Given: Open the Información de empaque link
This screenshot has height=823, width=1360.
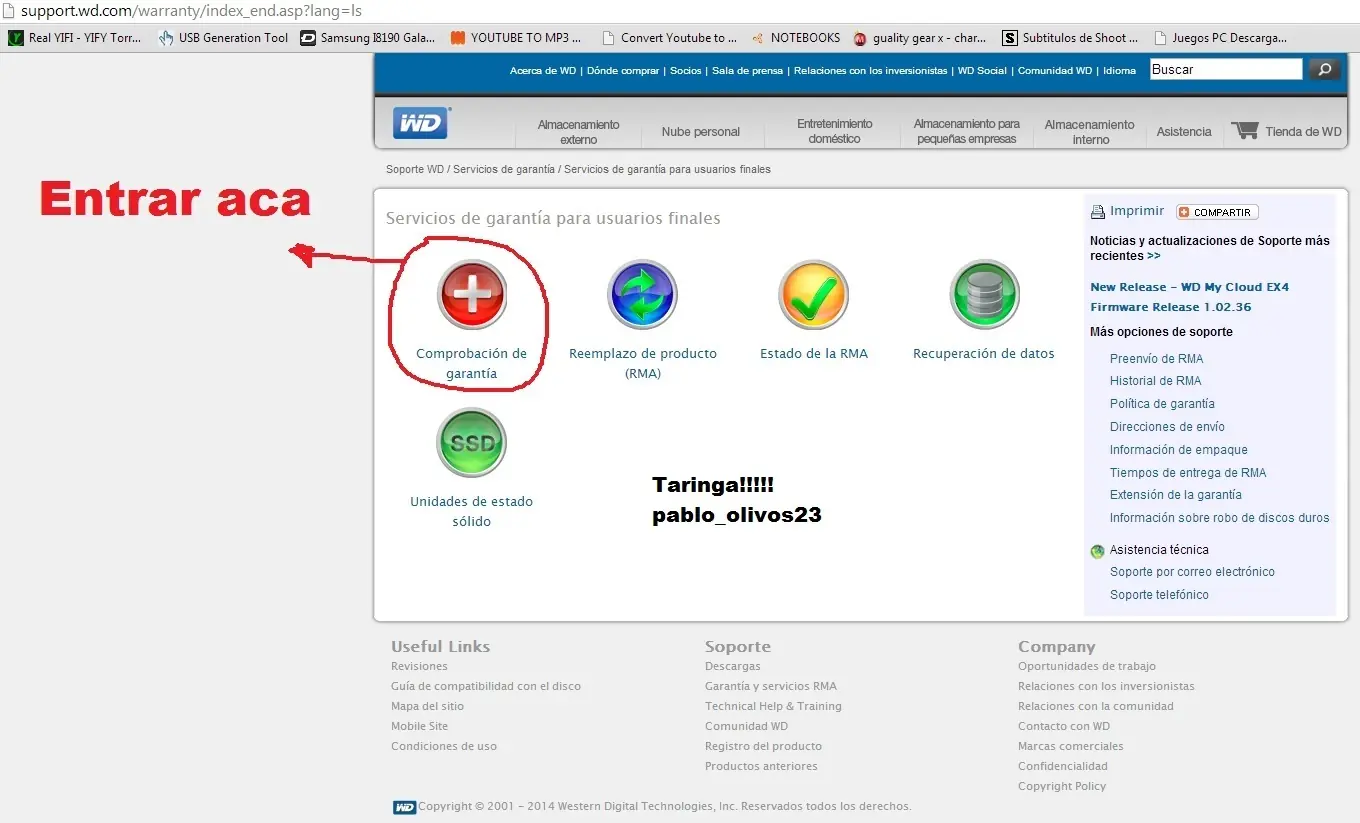Looking at the screenshot, I should (x=1179, y=450).
